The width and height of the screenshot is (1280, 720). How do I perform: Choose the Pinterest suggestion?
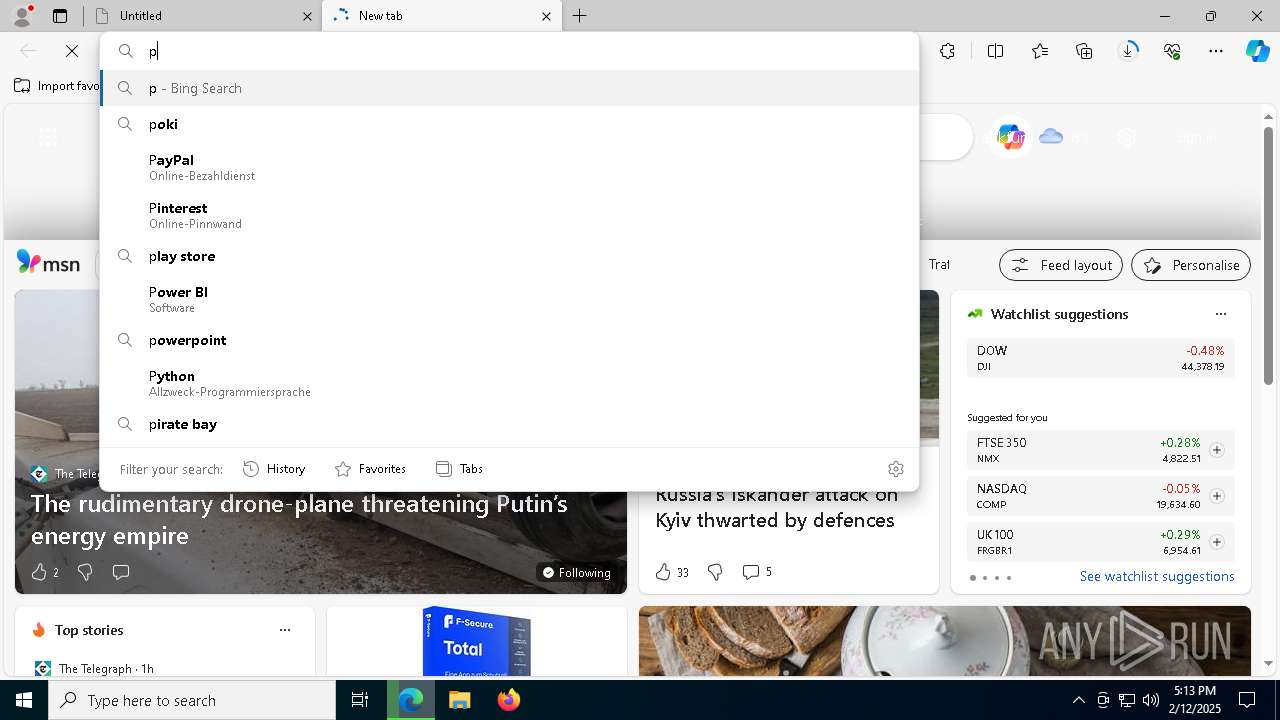[509, 215]
